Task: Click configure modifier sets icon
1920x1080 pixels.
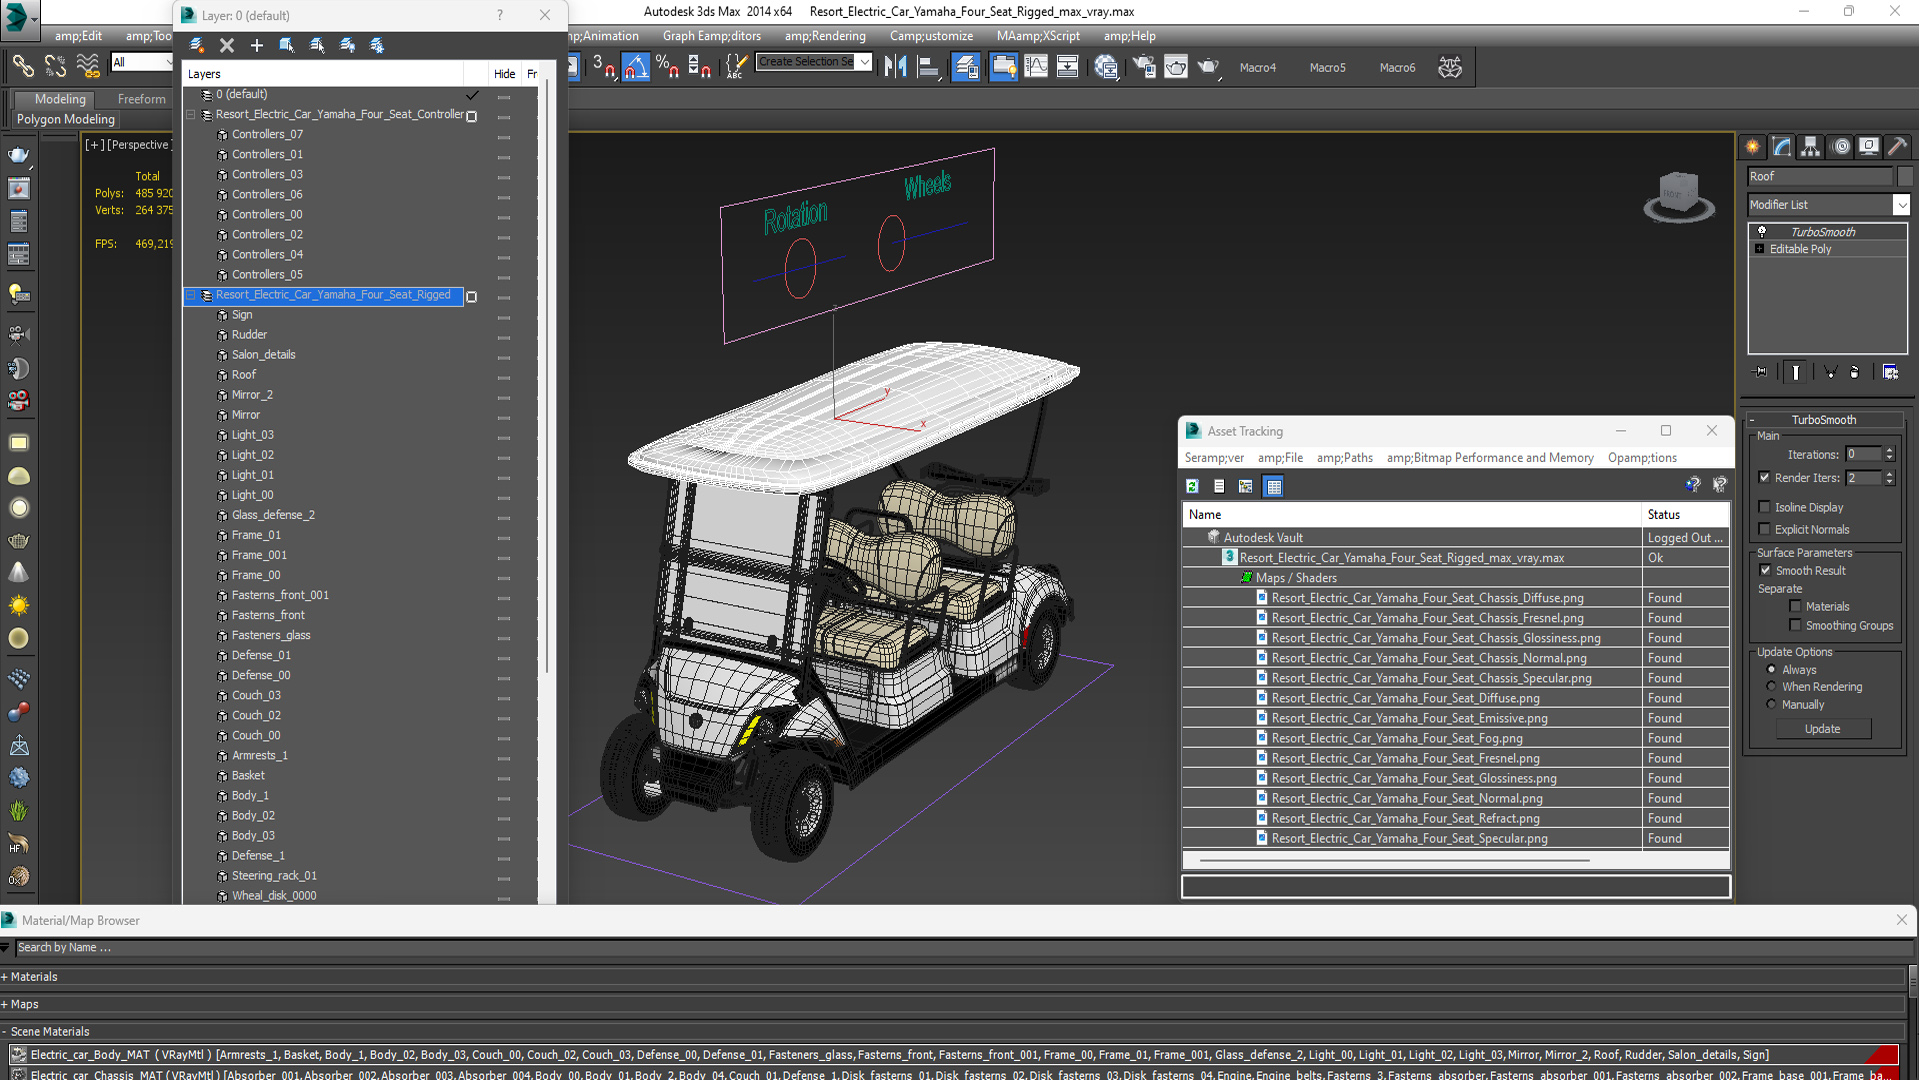Action: tap(1890, 372)
